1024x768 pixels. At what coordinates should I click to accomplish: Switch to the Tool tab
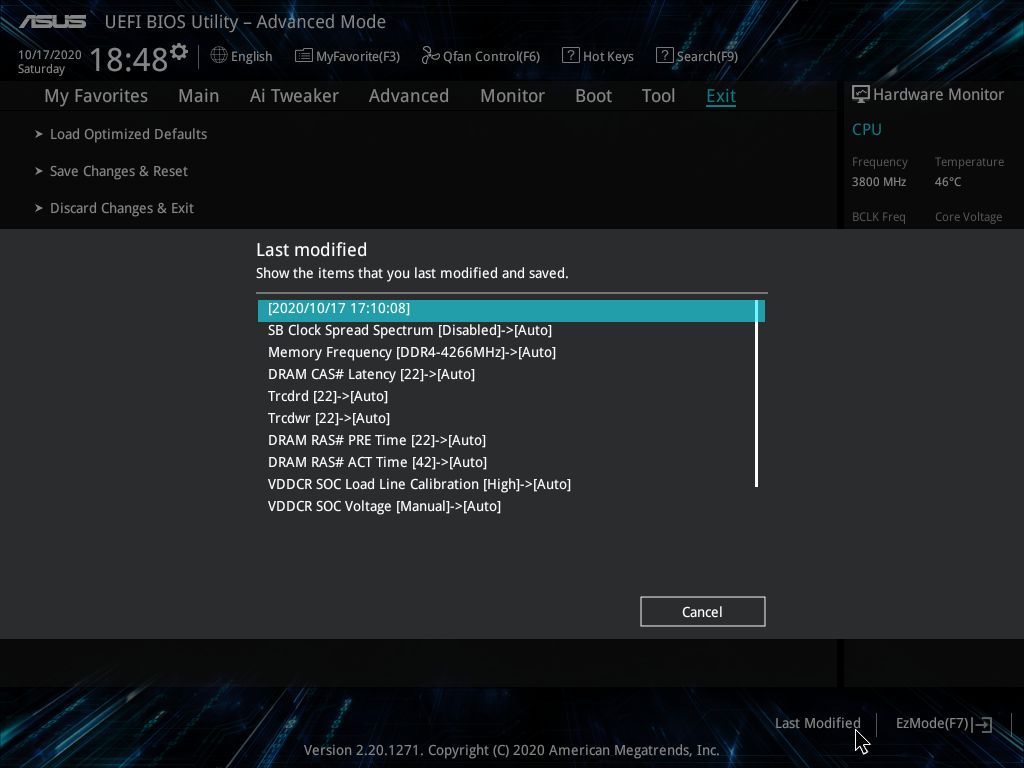pyautogui.click(x=658, y=96)
